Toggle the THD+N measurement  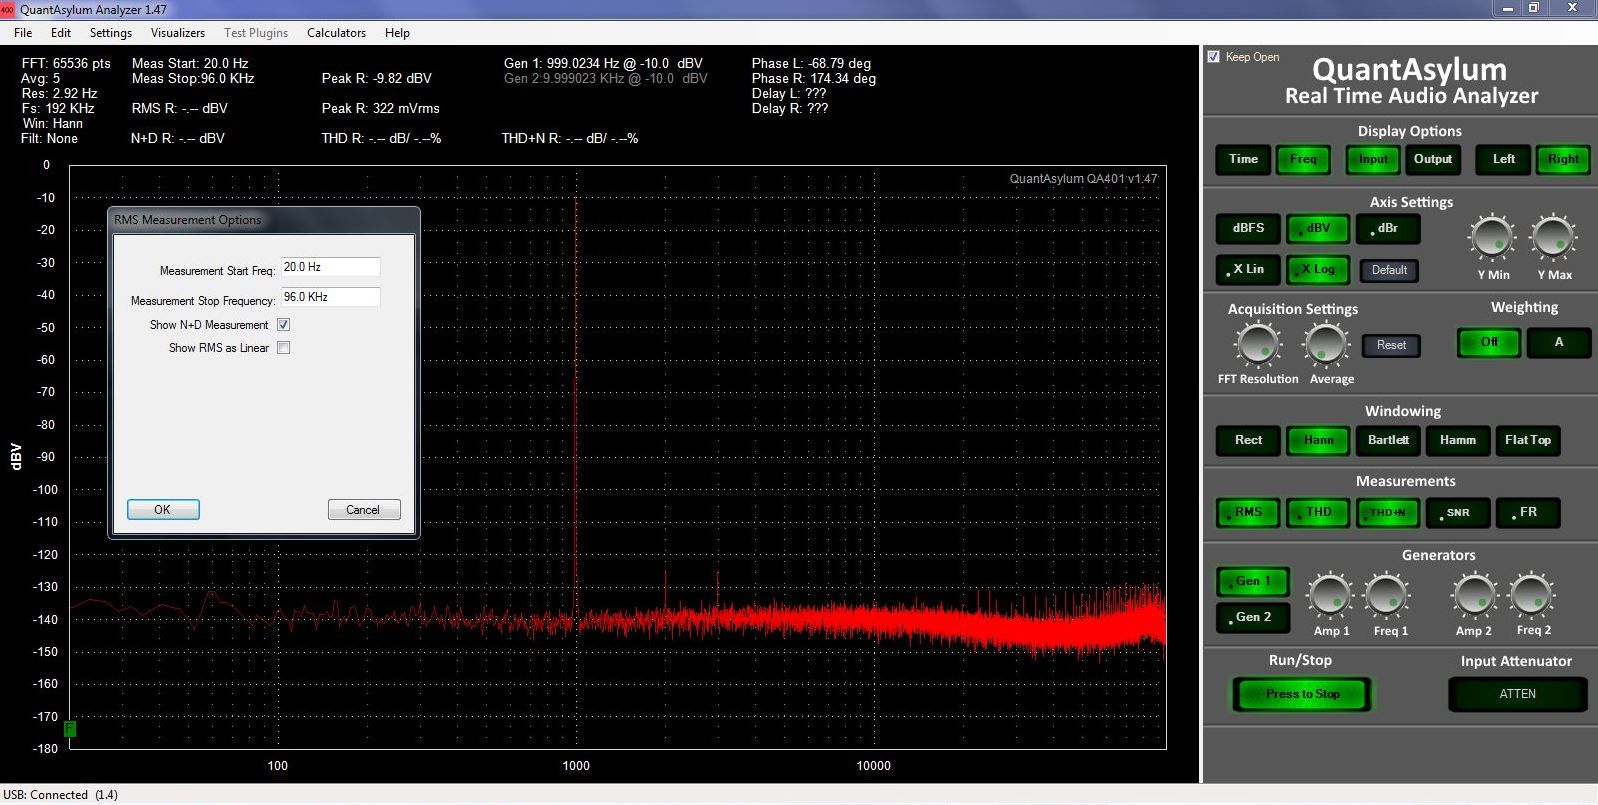[1388, 513]
